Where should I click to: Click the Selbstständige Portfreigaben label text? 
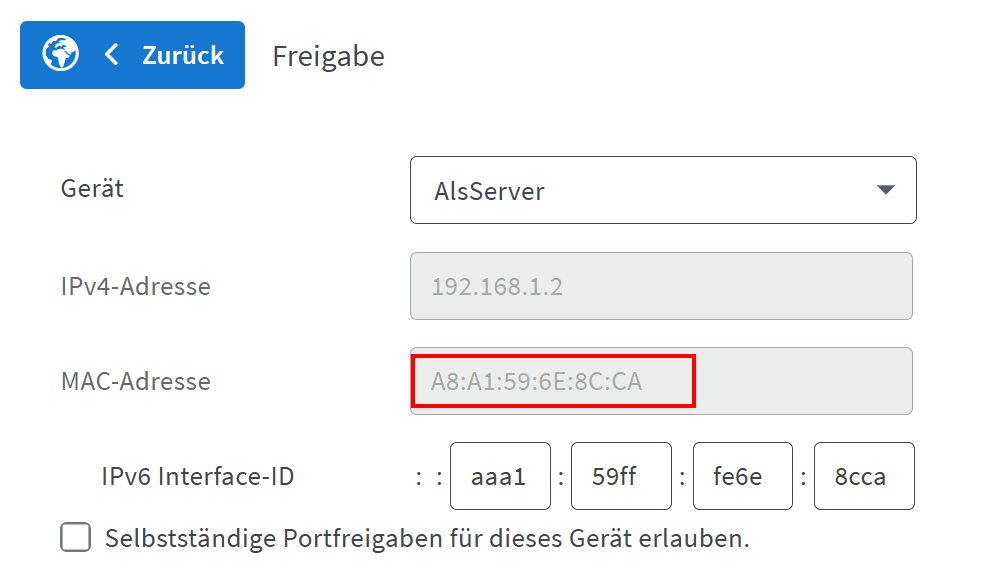[x=427, y=539]
